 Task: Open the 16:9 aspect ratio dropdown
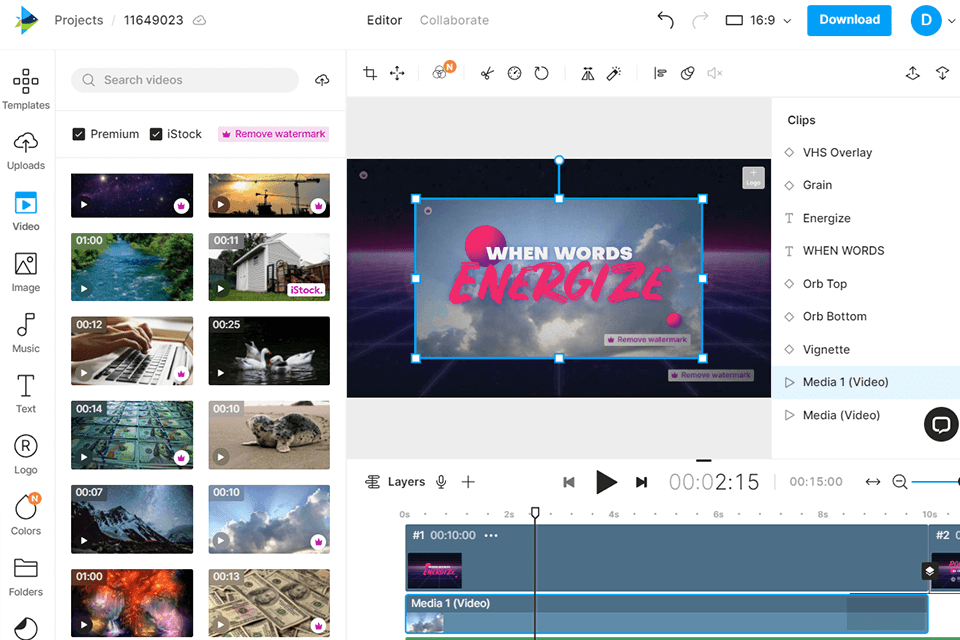(x=757, y=20)
